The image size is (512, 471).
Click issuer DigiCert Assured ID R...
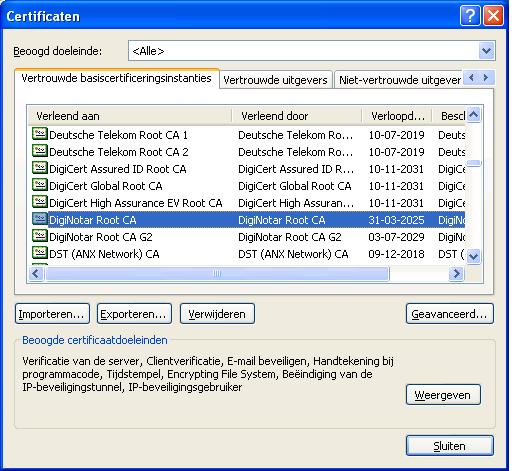coord(296,169)
